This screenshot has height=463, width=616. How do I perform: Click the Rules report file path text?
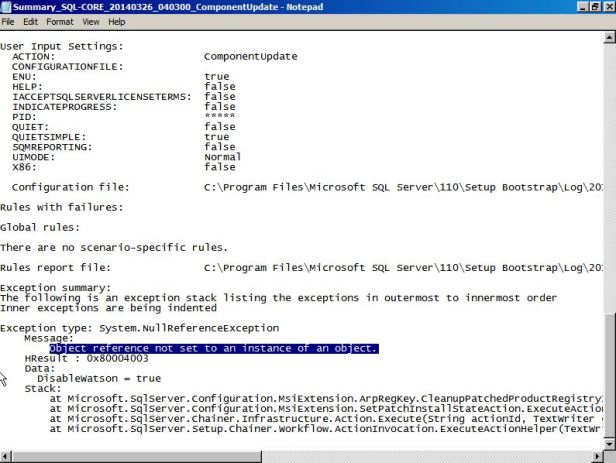[403, 268]
